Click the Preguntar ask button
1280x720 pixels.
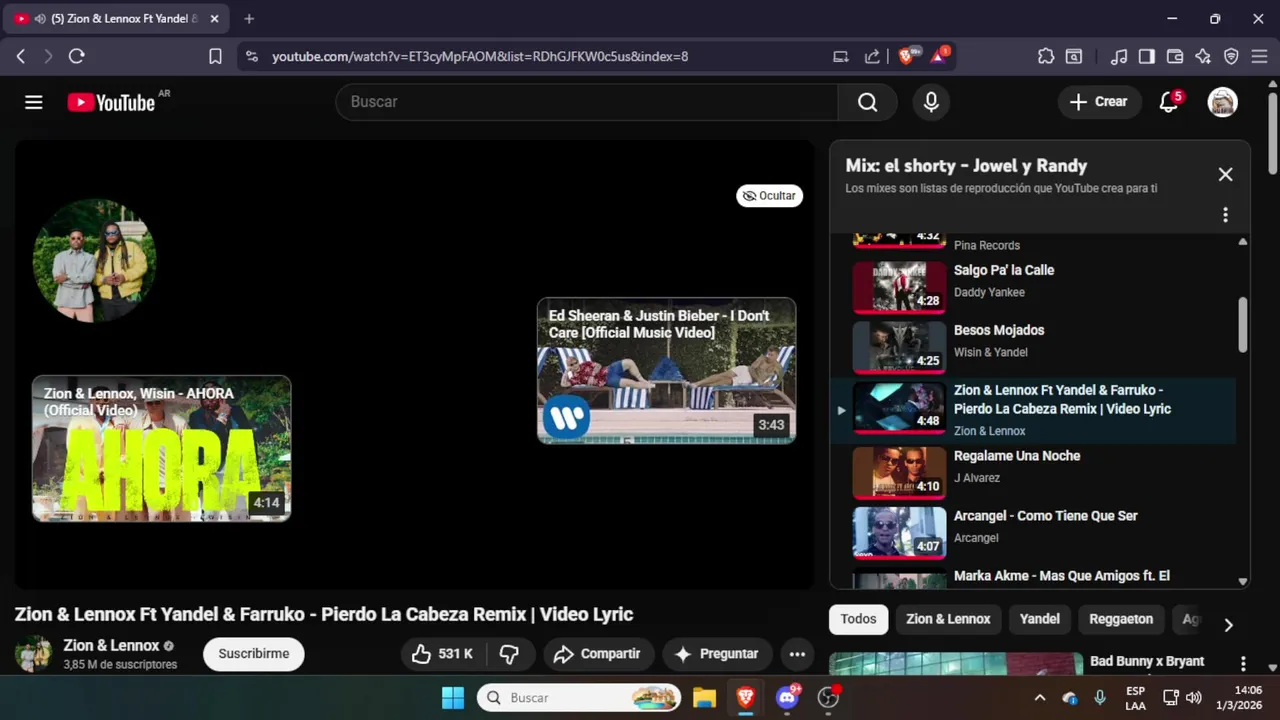pyautogui.click(x=718, y=654)
